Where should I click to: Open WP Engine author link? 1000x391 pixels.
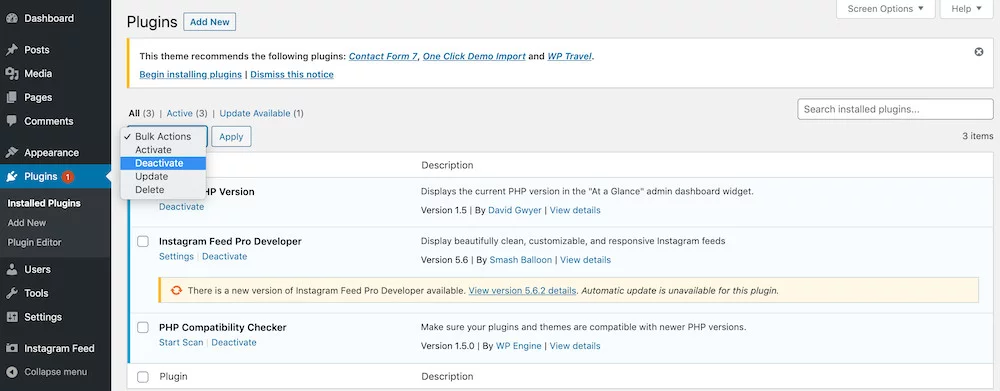[x=519, y=346]
